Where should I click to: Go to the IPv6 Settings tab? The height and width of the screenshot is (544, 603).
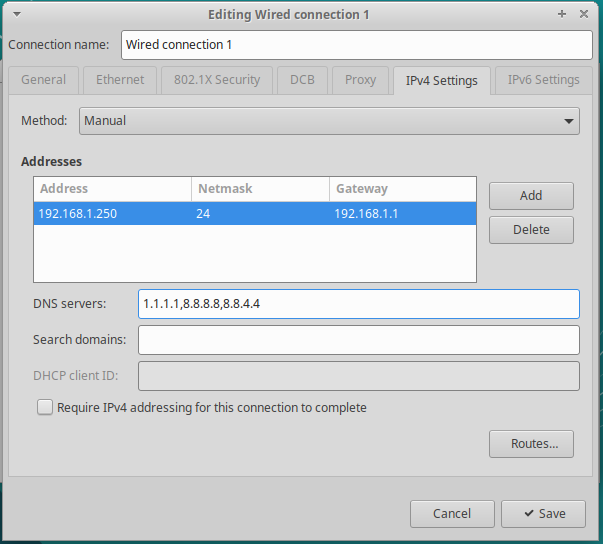543,80
